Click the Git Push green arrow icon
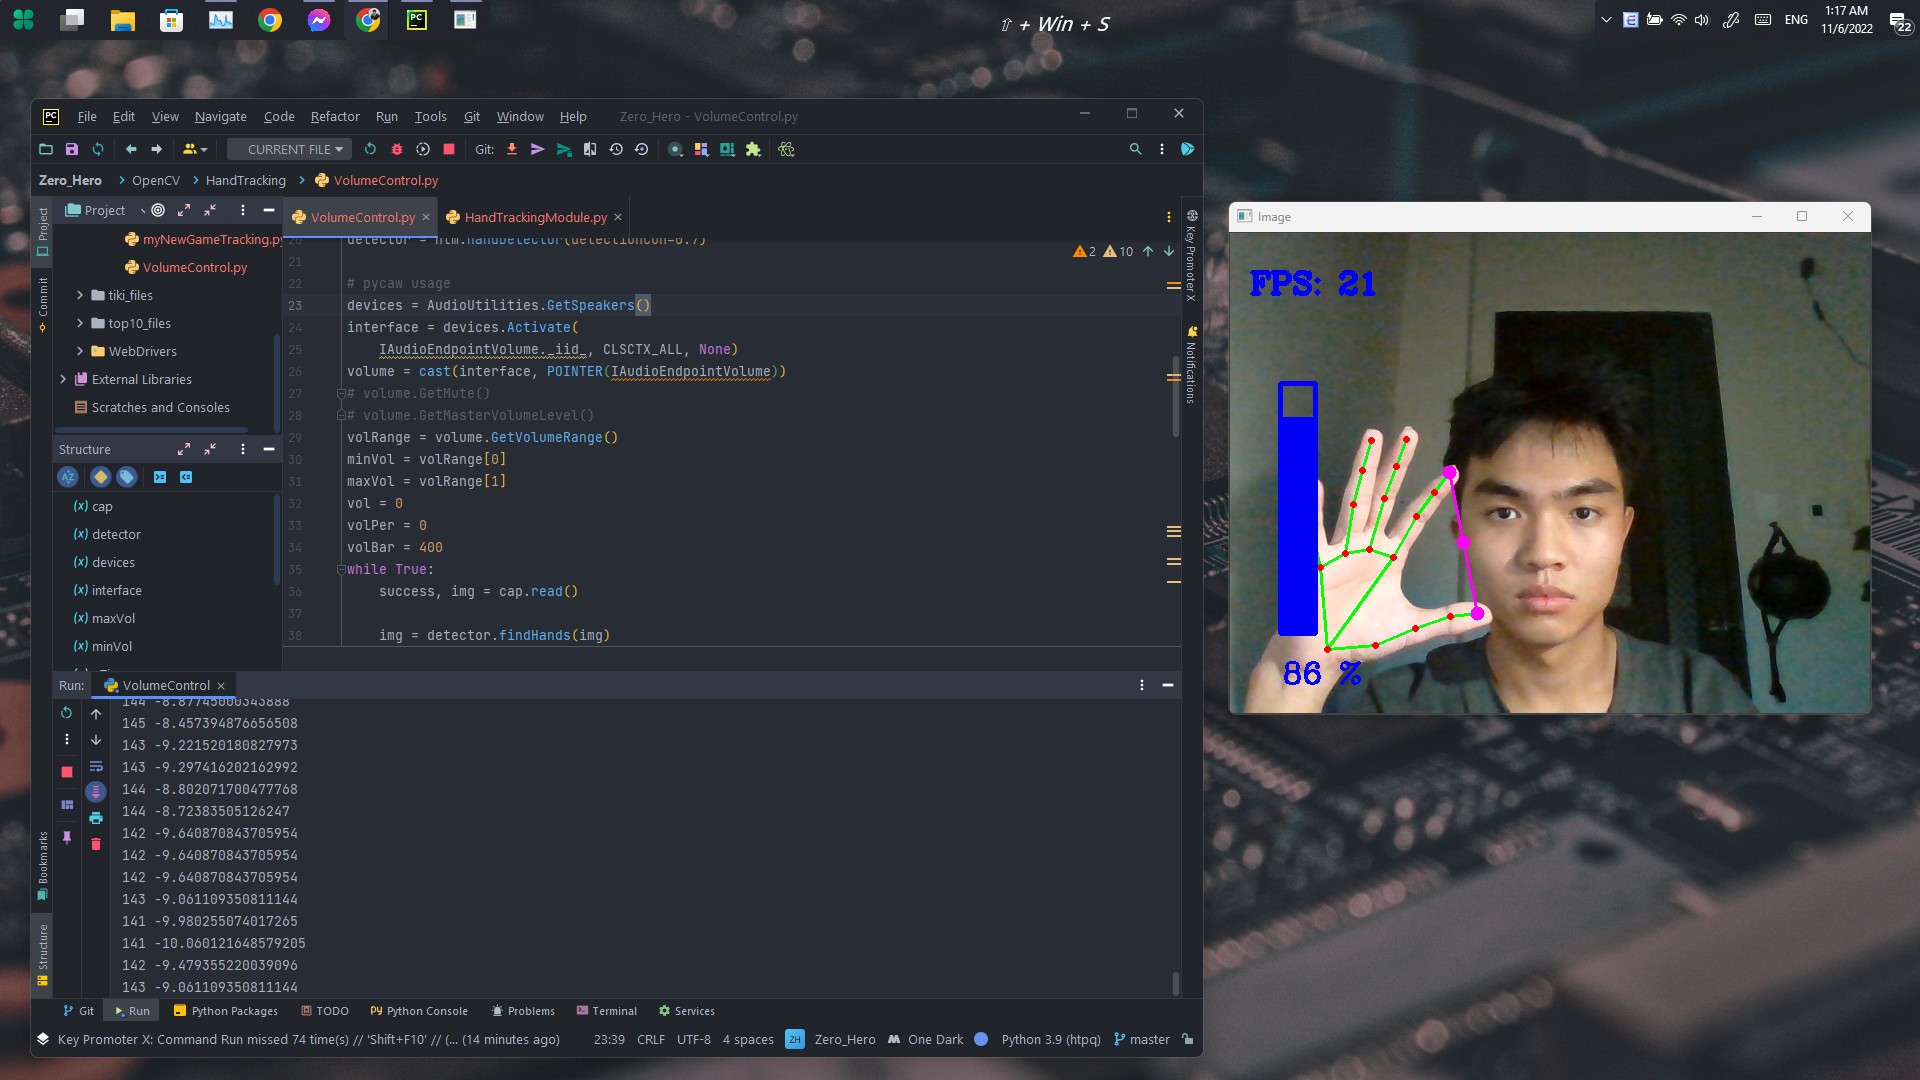 (564, 149)
